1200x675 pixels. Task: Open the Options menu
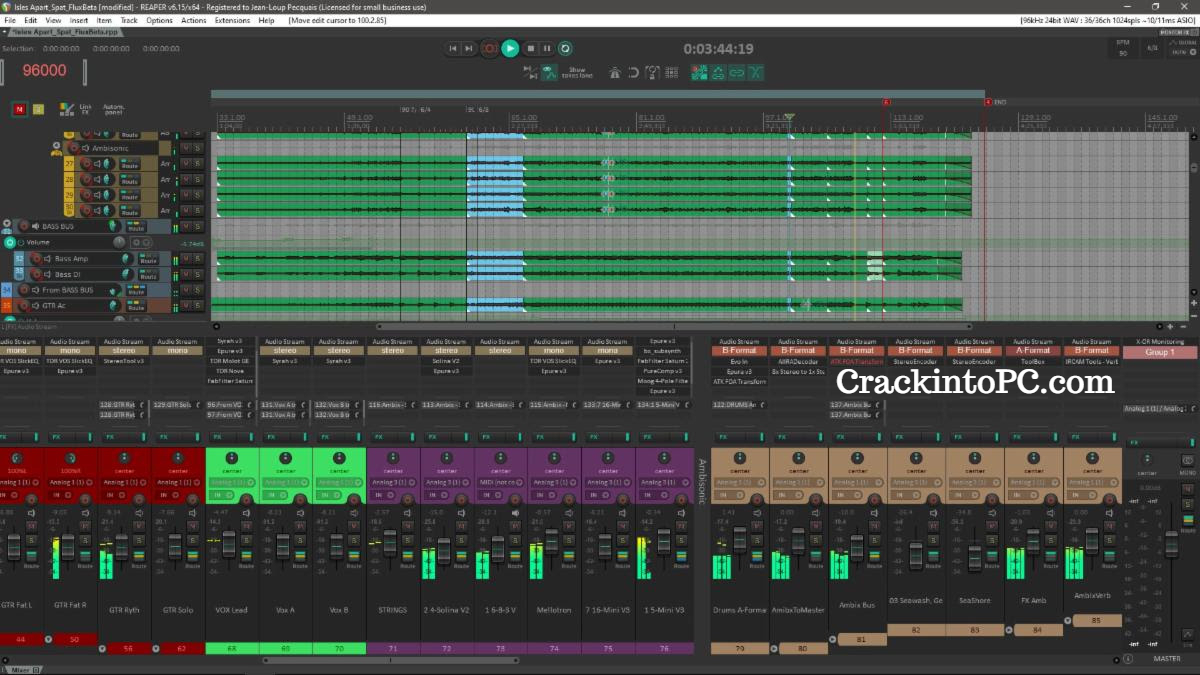[159, 20]
